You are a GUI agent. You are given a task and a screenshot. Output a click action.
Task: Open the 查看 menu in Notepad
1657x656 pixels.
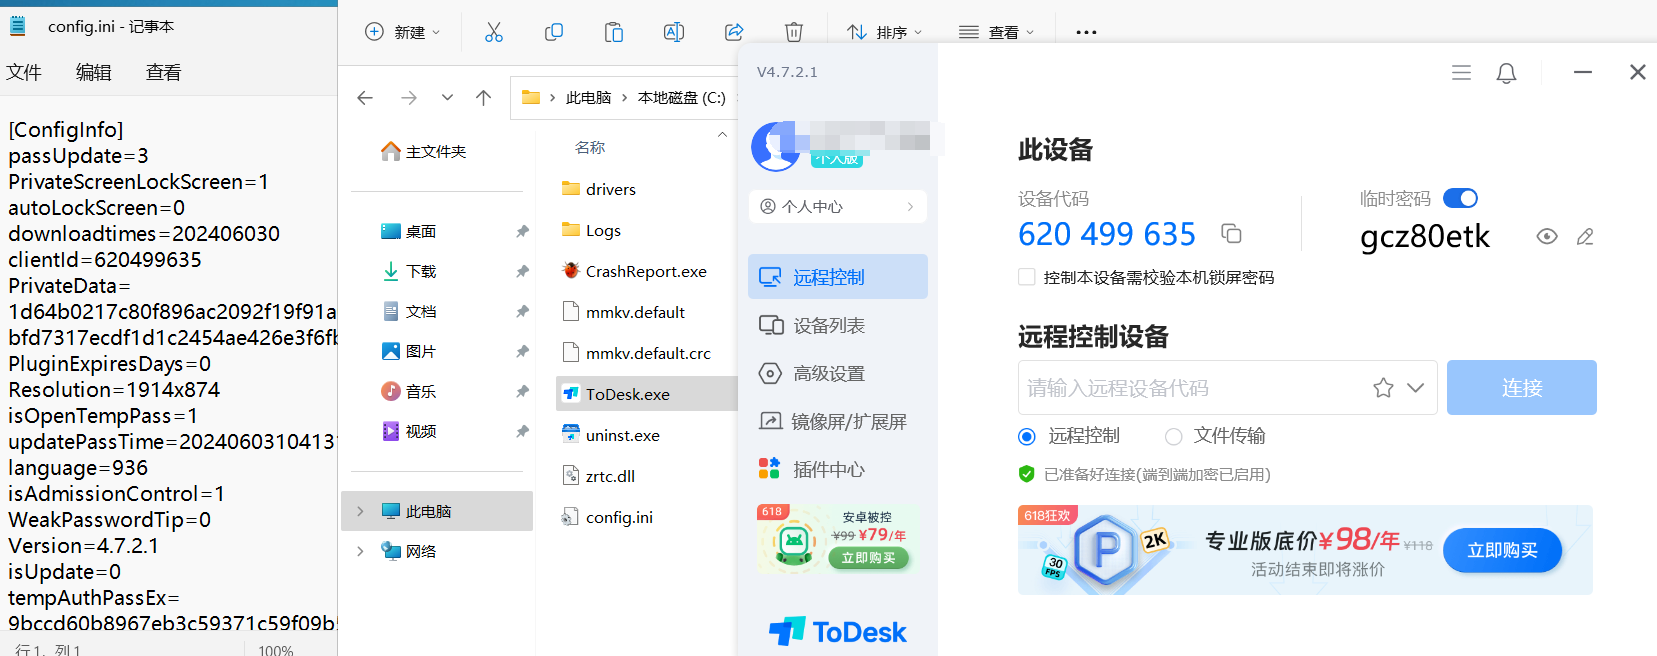[x=164, y=72]
